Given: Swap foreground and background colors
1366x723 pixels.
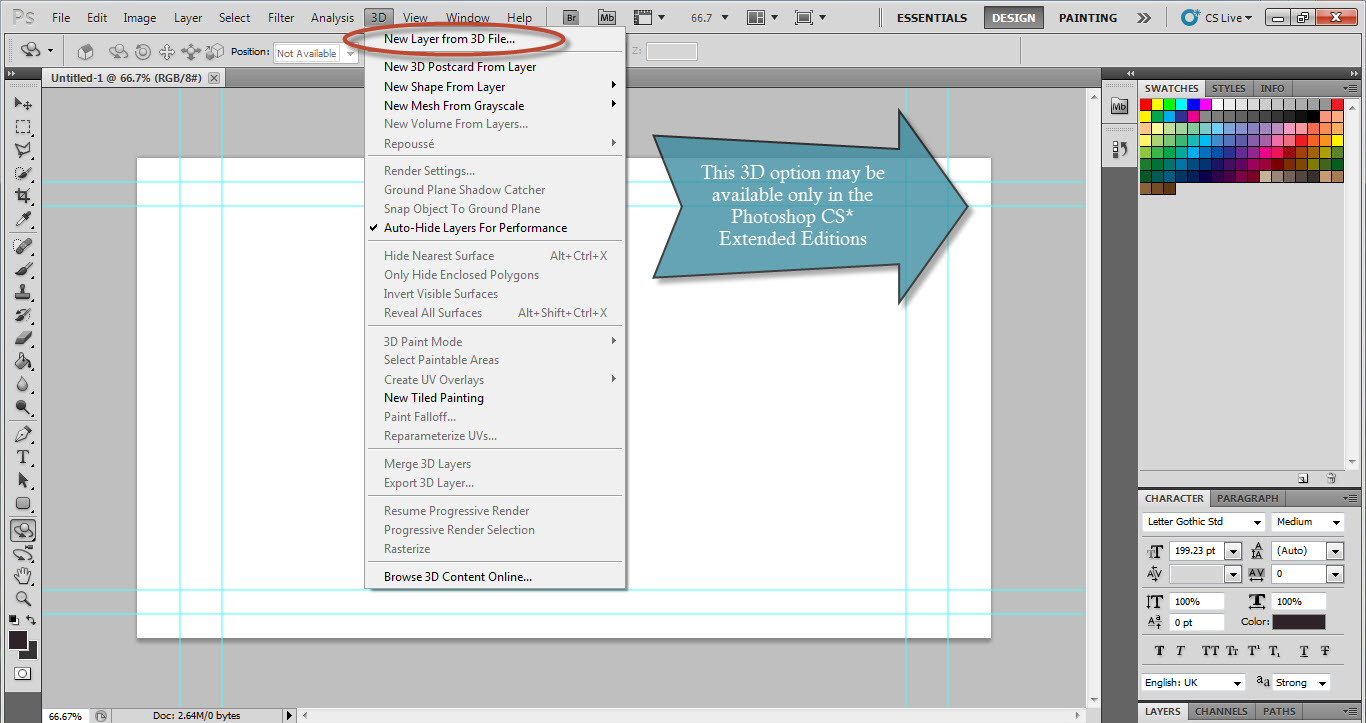Looking at the screenshot, I should click(32, 621).
